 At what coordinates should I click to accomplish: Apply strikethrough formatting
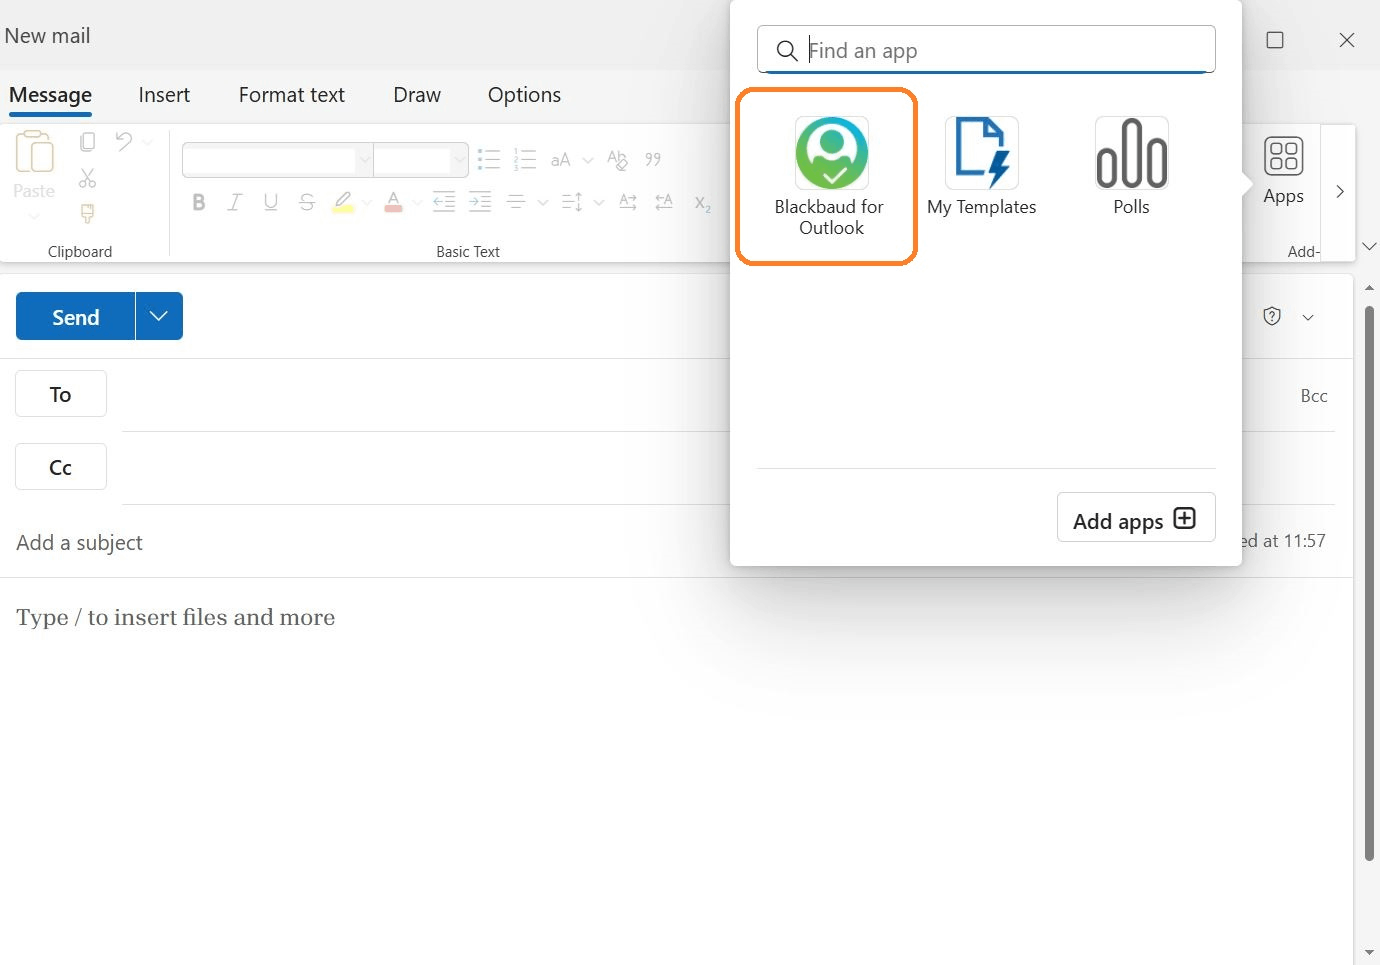tap(306, 201)
